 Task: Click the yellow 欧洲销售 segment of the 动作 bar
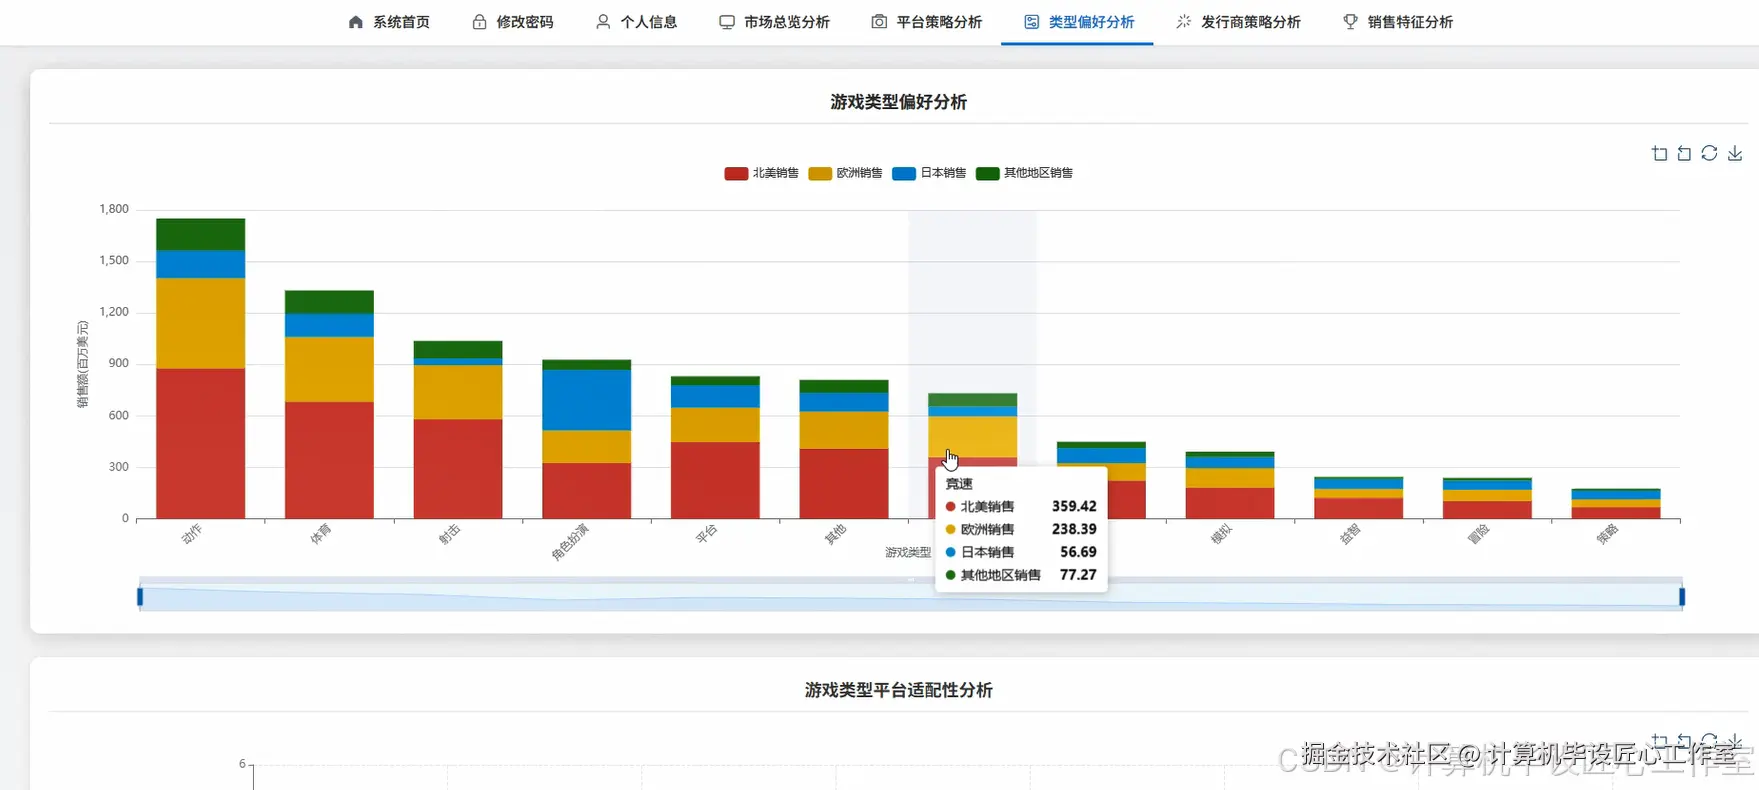click(x=200, y=323)
